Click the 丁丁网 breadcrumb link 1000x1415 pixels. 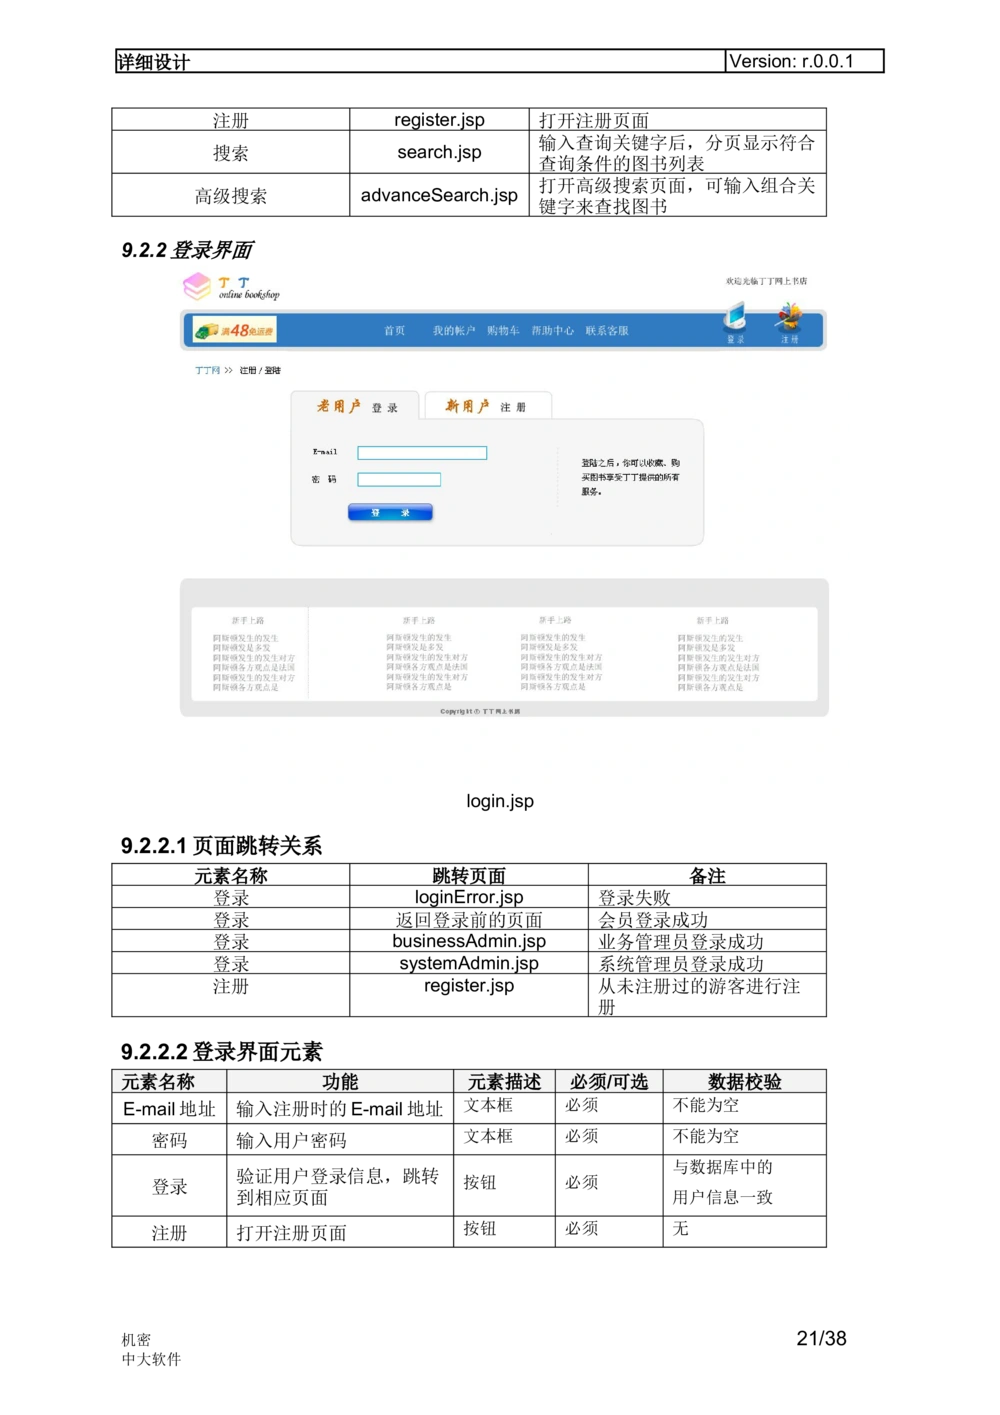pyautogui.click(x=207, y=371)
